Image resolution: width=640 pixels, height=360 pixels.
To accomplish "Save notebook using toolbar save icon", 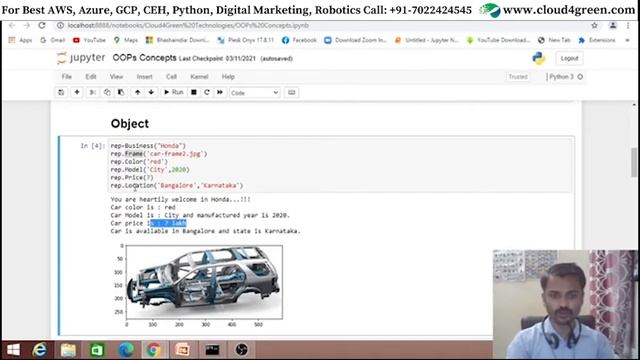I will click(61, 93).
